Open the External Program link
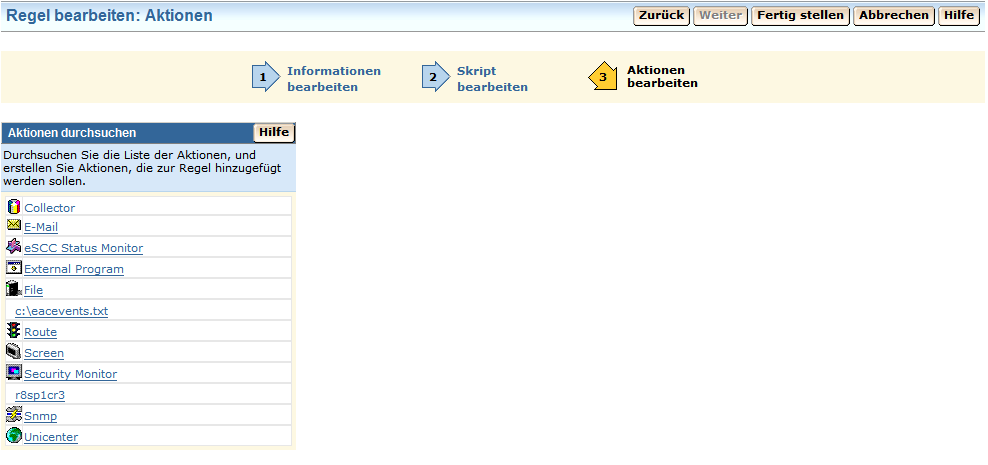This screenshot has height=465, width=988. [74, 269]
